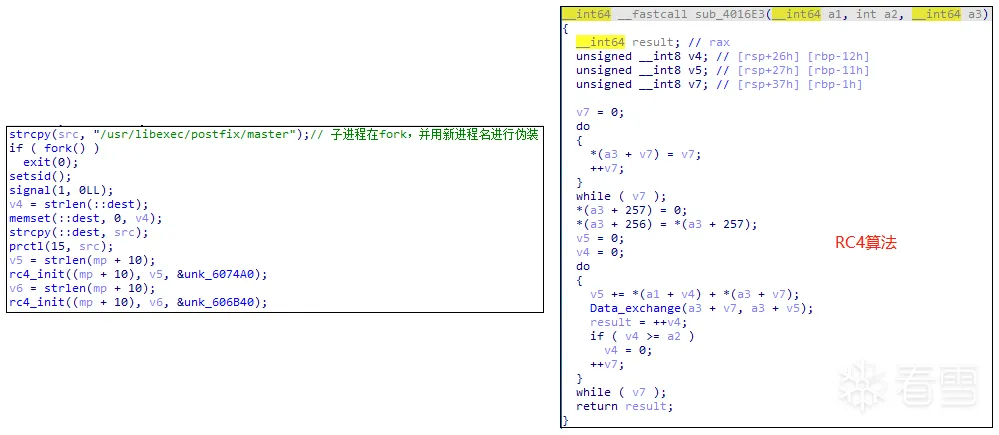999x435 pixels.
Task: Select the "v5 = 0;" assignment
Action: tap(600, 238)
